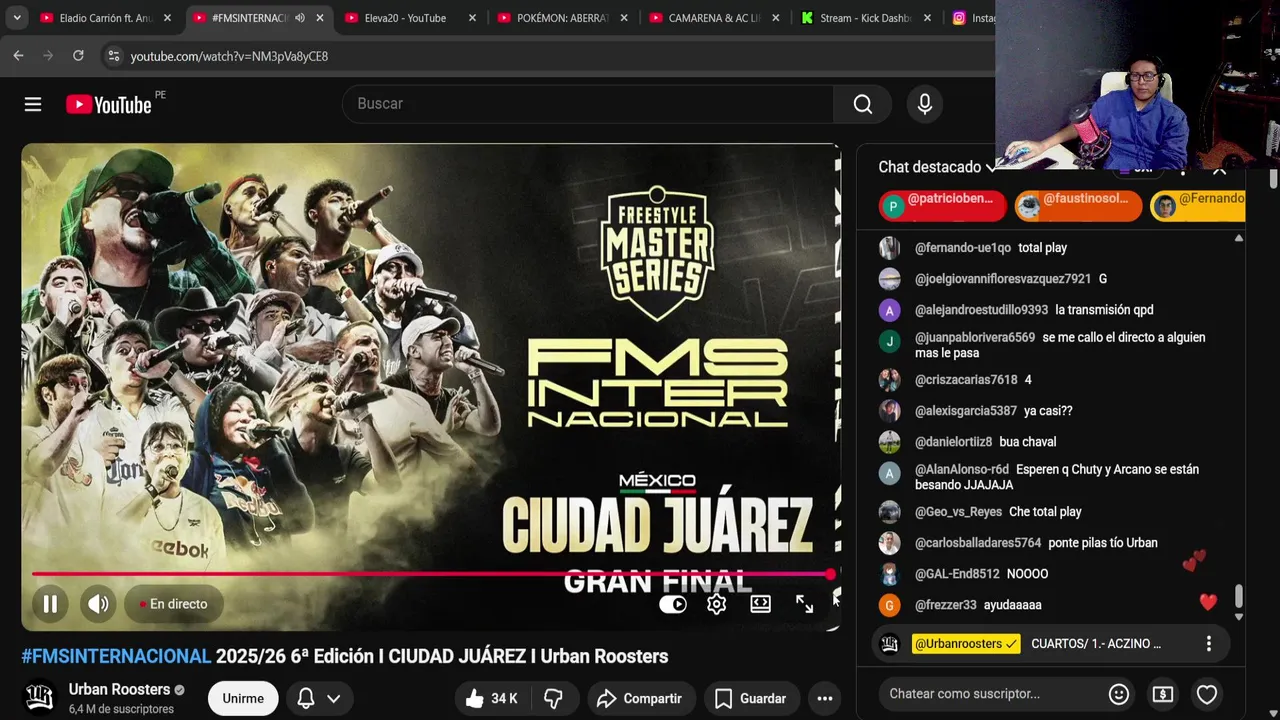The image size is (1280, 720).
Task: Click @alejandroestudillo9393 chat username
Action: coord(981,310)
